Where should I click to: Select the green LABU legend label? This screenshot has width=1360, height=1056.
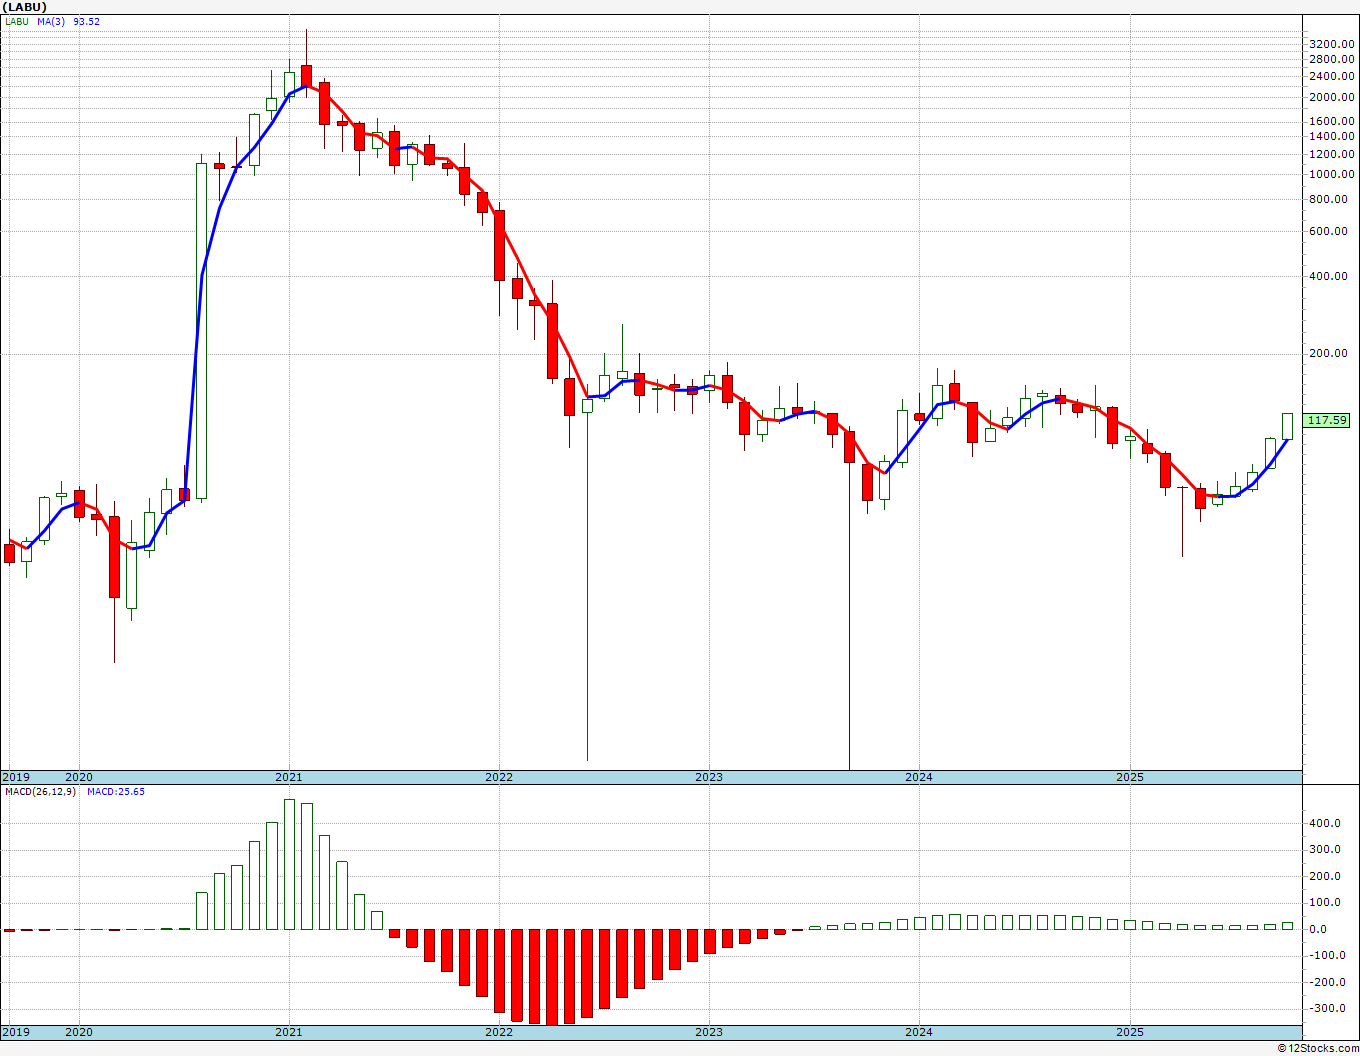point(16,21)
